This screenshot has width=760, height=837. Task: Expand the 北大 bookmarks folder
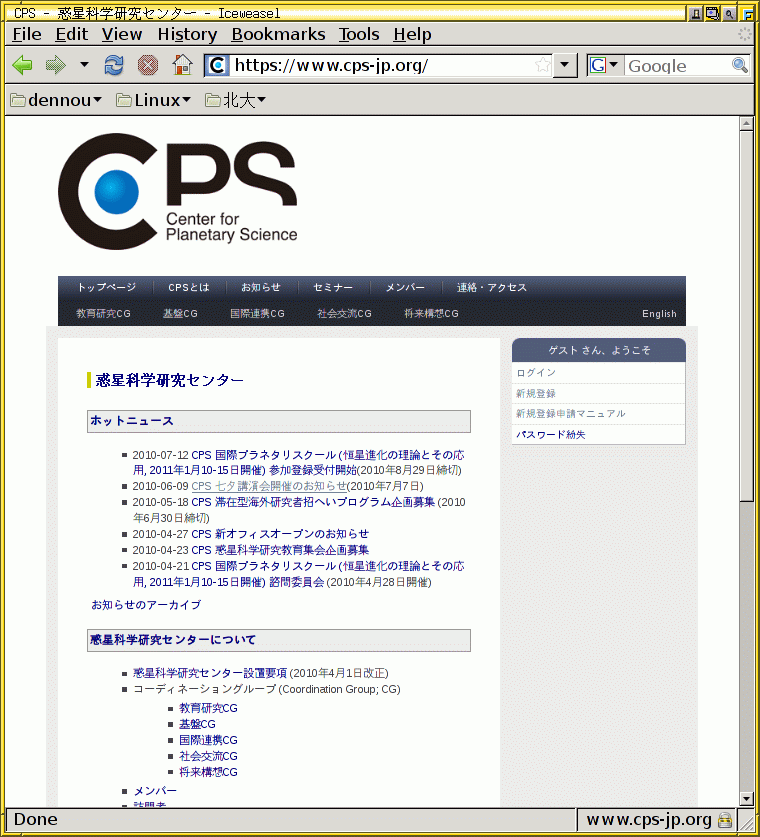pos(235,100)
